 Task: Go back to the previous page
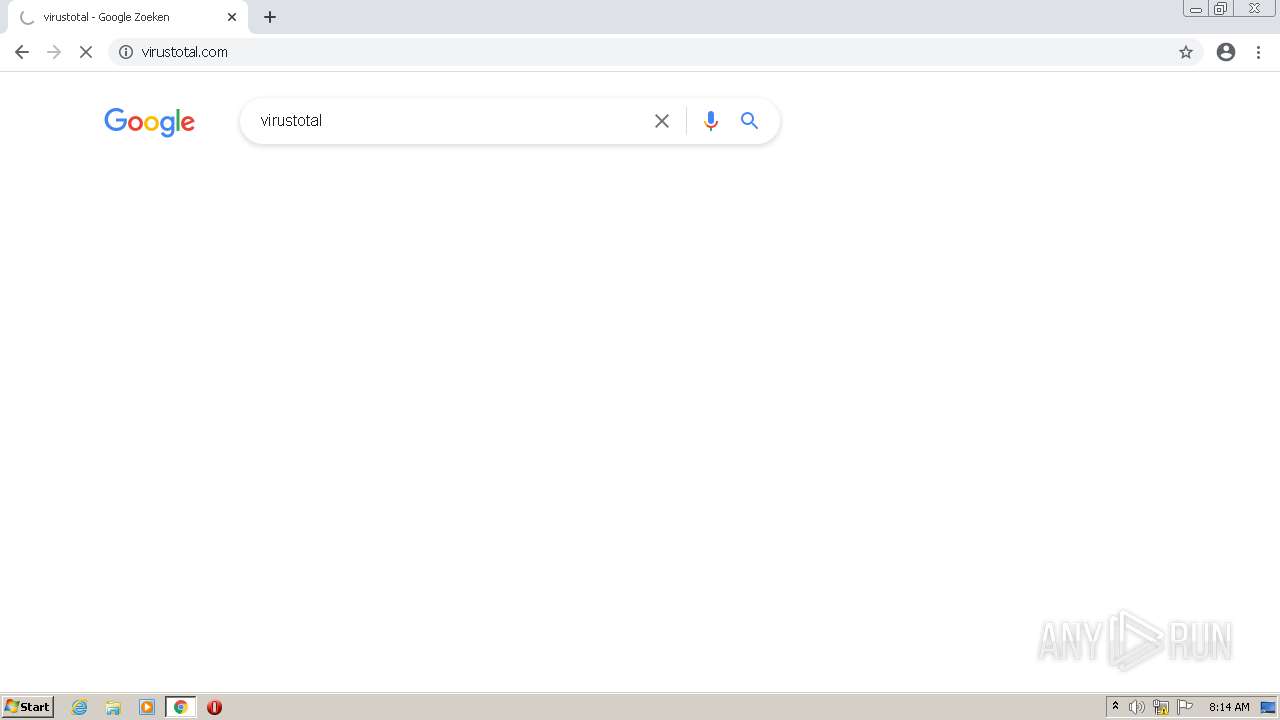[x=22, y=52]
